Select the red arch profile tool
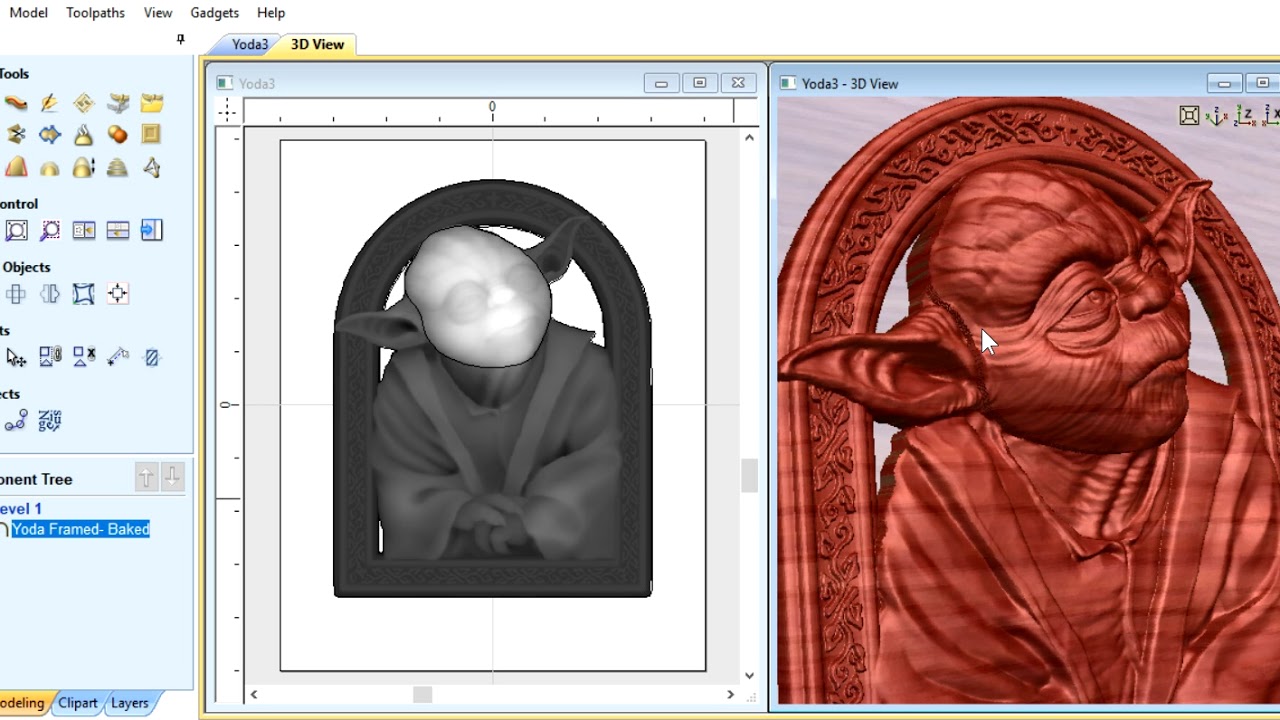1280x720 pixels. [16, 167]
